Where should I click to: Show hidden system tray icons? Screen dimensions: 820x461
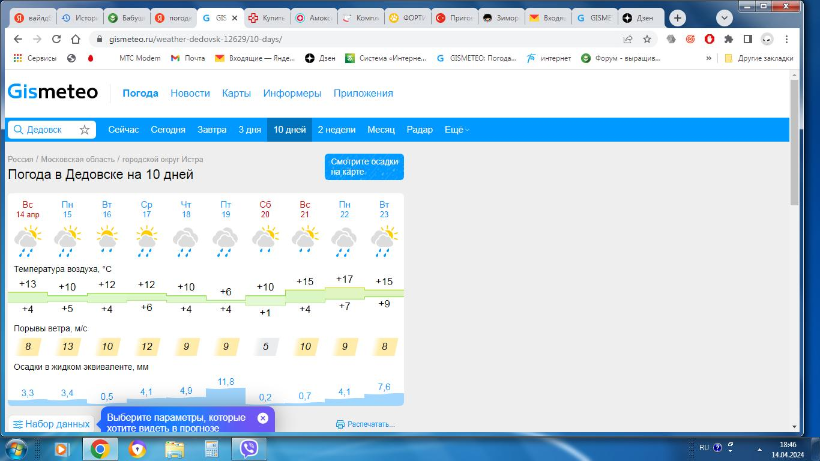coord(759,450)
